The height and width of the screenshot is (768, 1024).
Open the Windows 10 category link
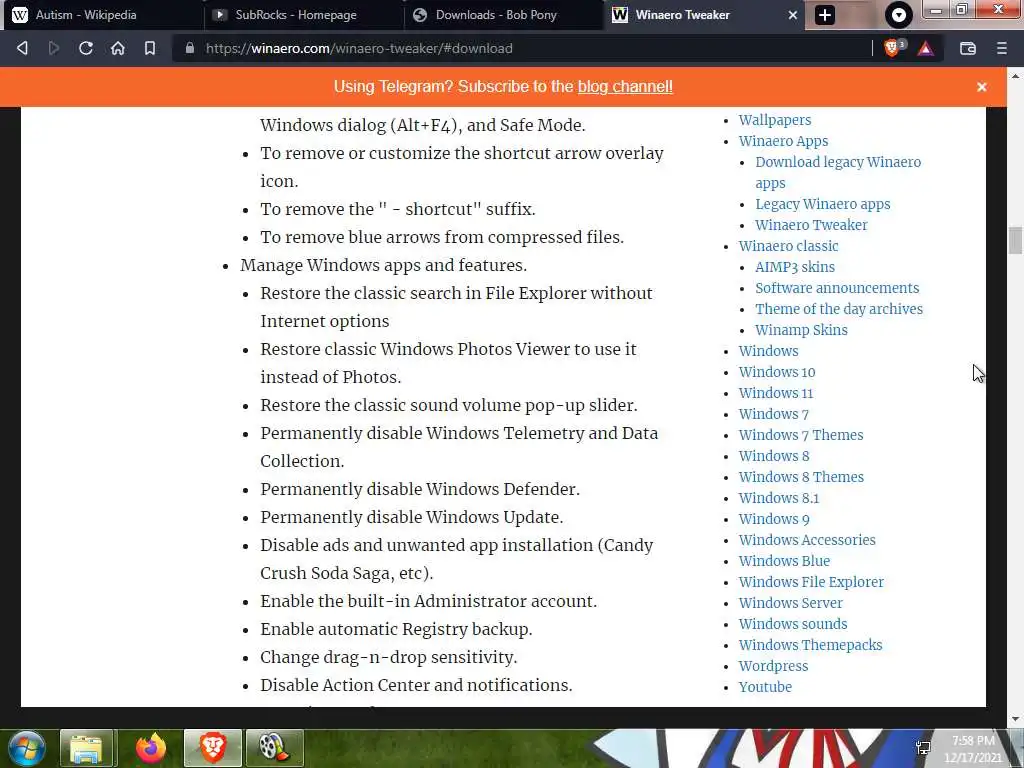pyautogui.click(x=776, y=372)
